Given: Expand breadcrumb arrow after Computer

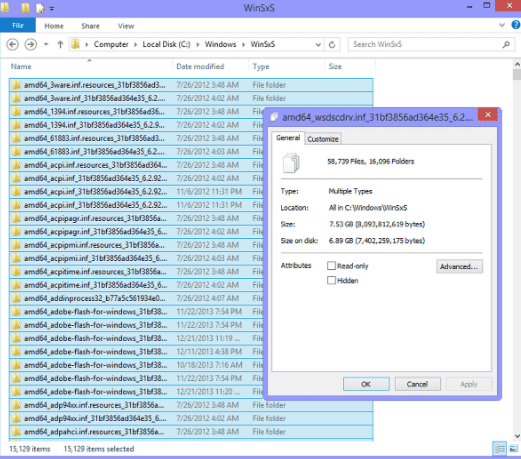Looking at the screenshot, I should click(136, 44).
